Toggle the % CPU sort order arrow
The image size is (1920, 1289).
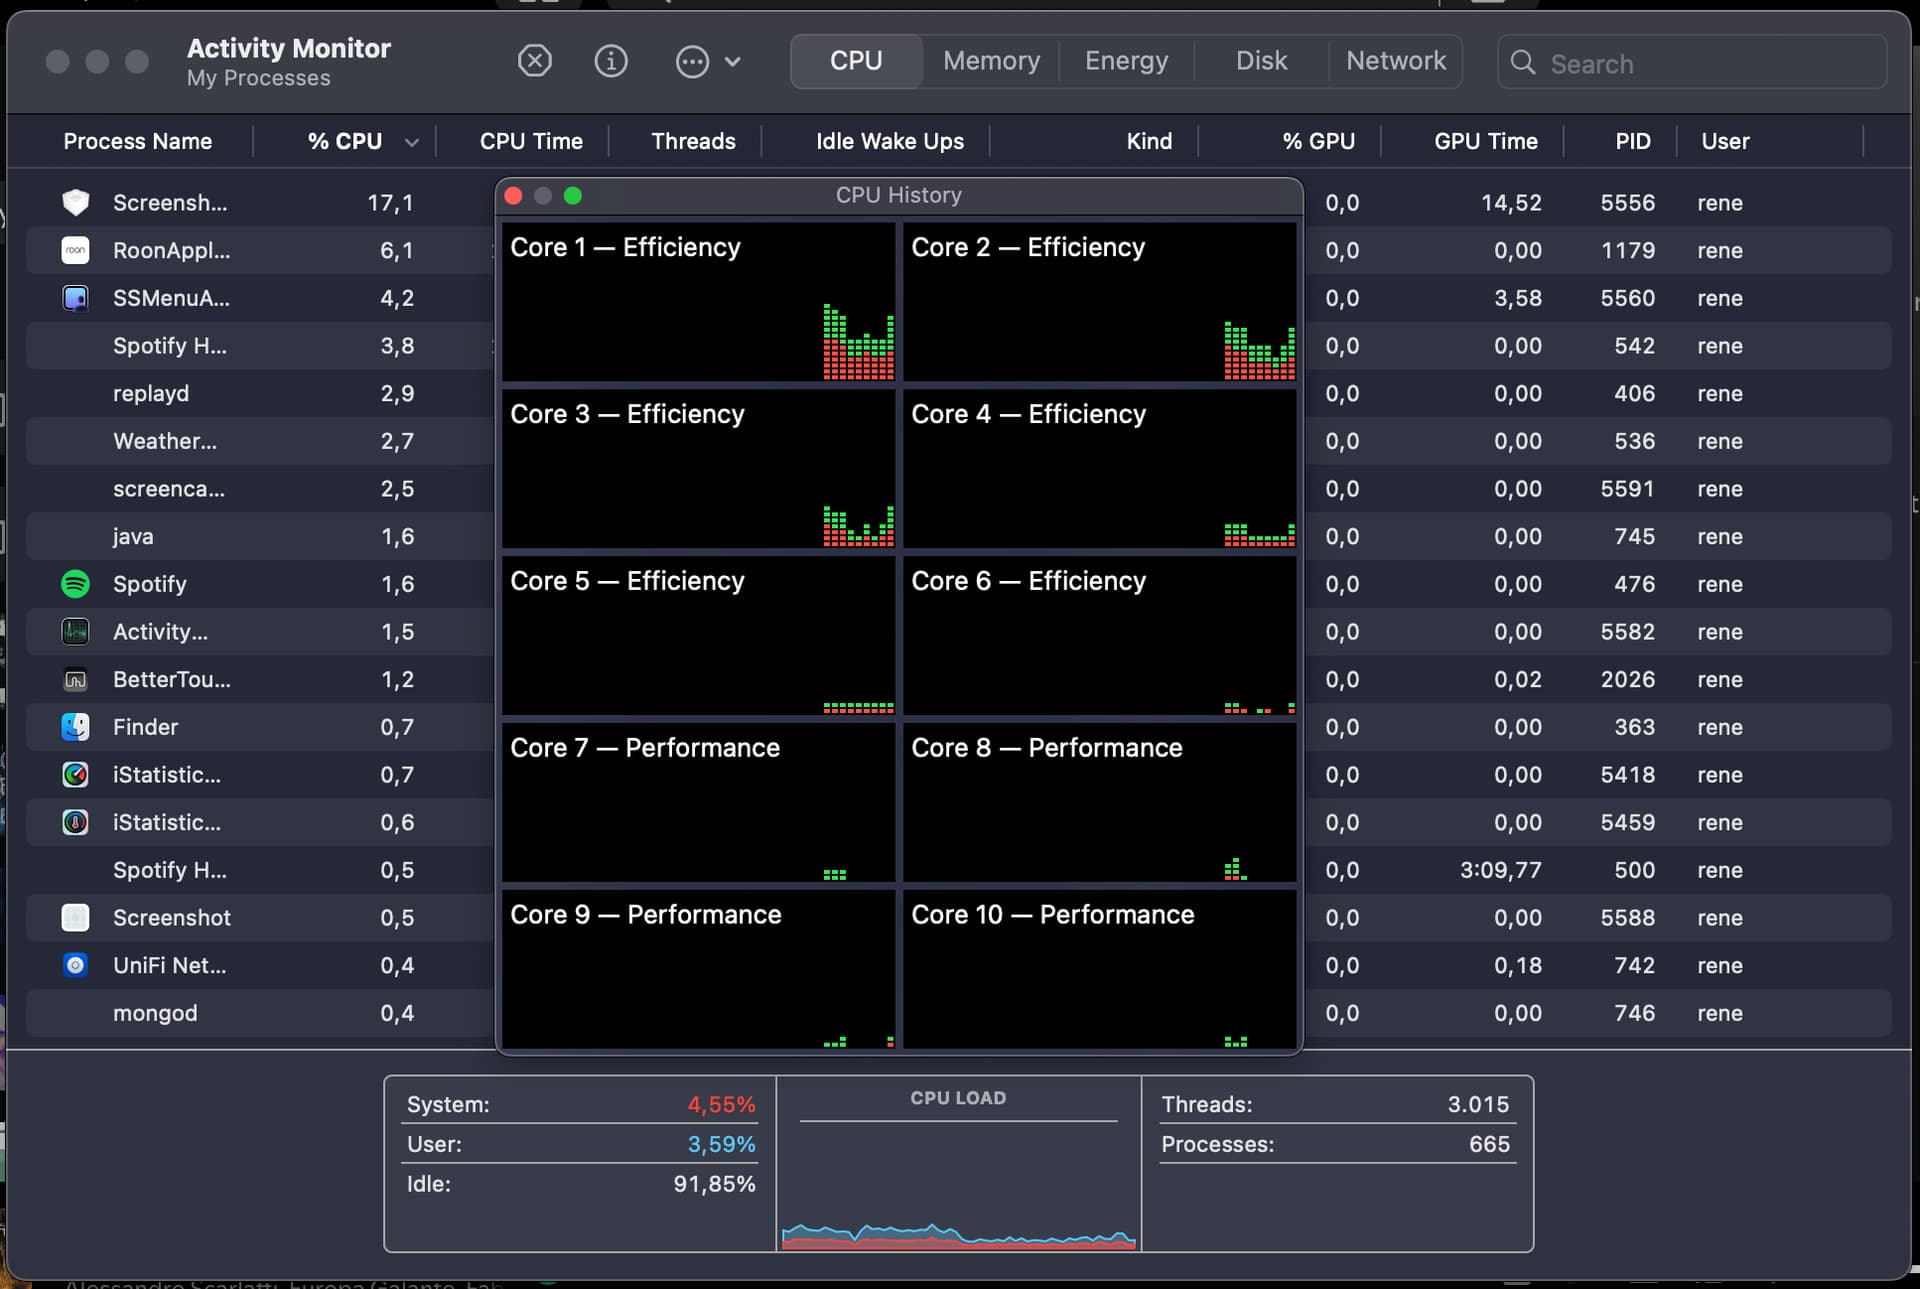pyautogui.click(x=411, y=143)
